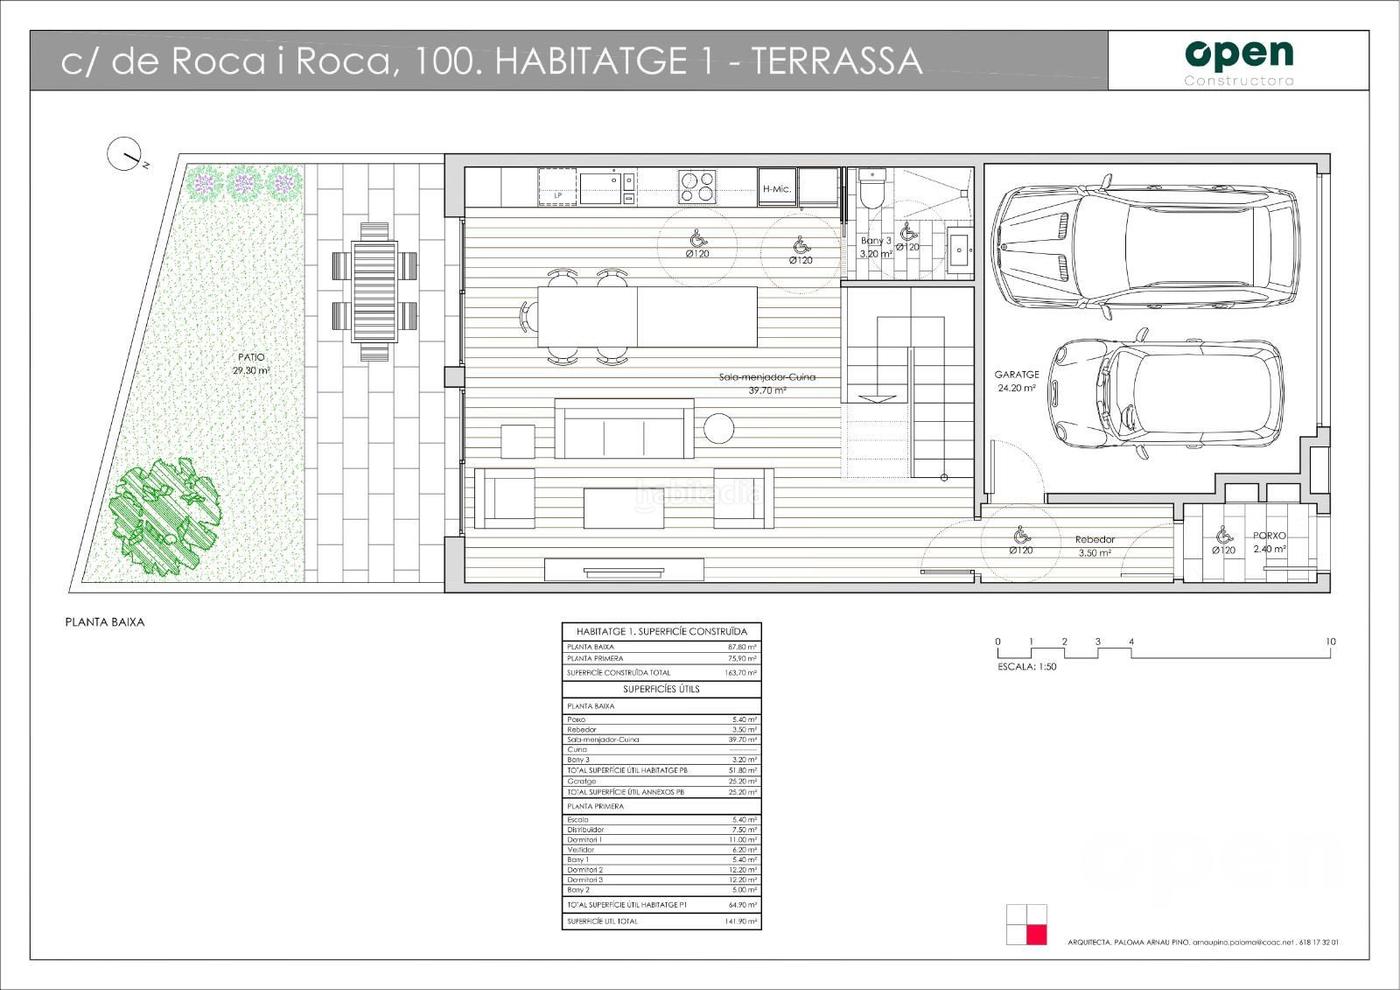The image size is (1400, 990).
Task: Click the wheelchair symbol in the Porxo
Action: (x=1223, y=535)
